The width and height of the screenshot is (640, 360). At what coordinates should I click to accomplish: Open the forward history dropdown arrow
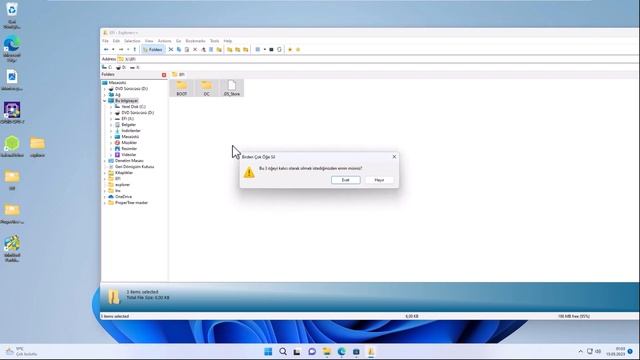click(x=128, y=49)
